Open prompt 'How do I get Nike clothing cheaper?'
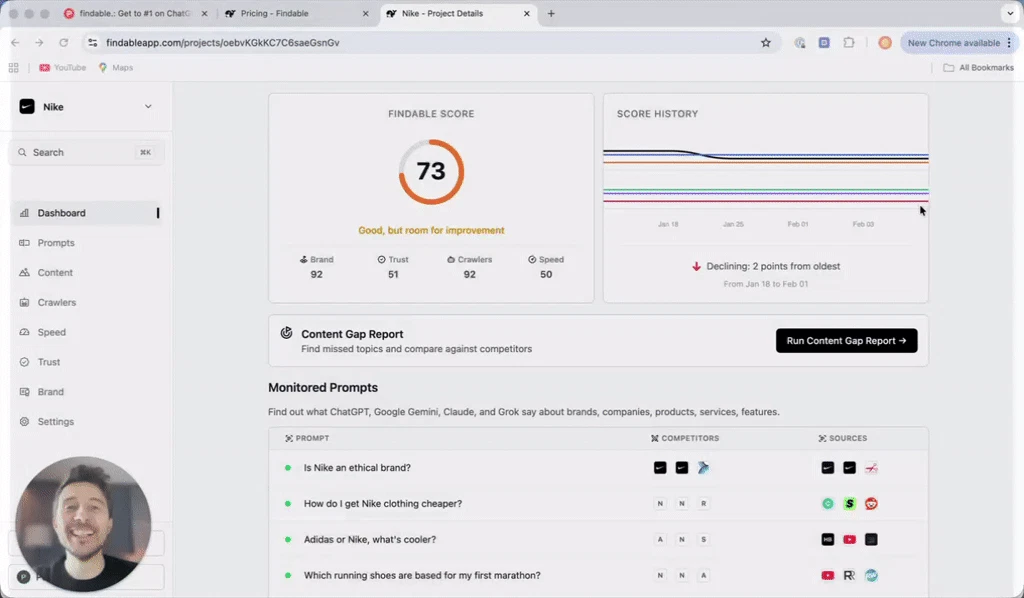This screenshot has height=598, width=1024. coord(383,503)
